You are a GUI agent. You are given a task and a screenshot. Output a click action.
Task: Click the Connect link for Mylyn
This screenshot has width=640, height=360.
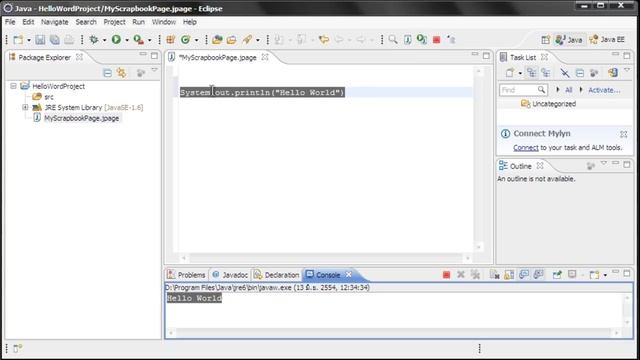pyautogui.click(x=526, y=148)
